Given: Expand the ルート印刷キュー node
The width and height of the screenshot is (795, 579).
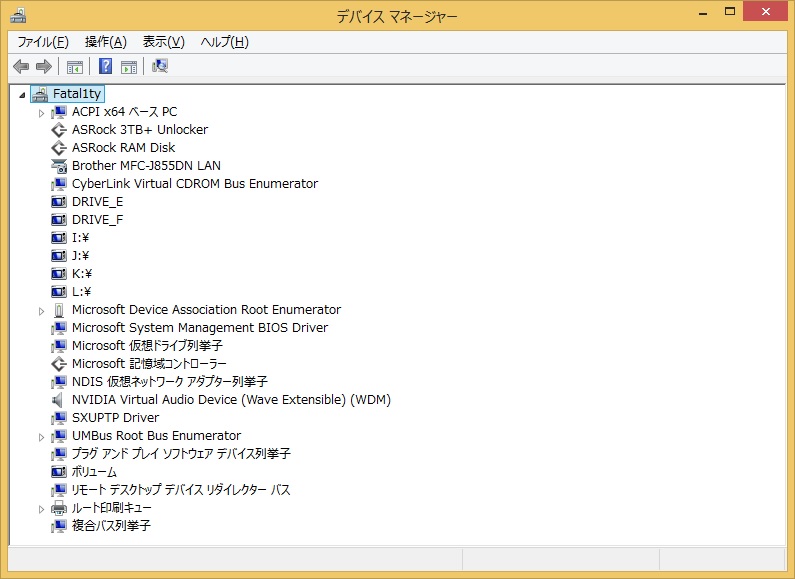Looking at the screenshot, I should [x=42, y=509].
